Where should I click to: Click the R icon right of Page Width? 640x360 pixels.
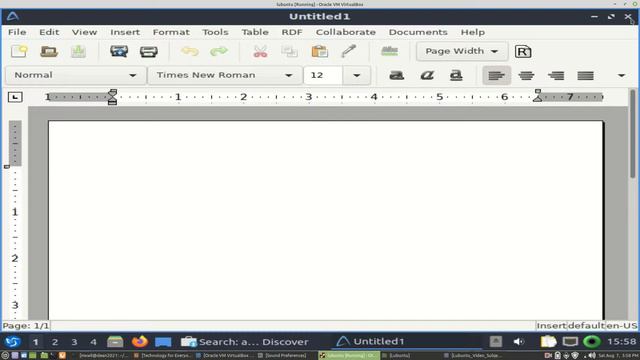pyautogui.click(x=523, y=51)
